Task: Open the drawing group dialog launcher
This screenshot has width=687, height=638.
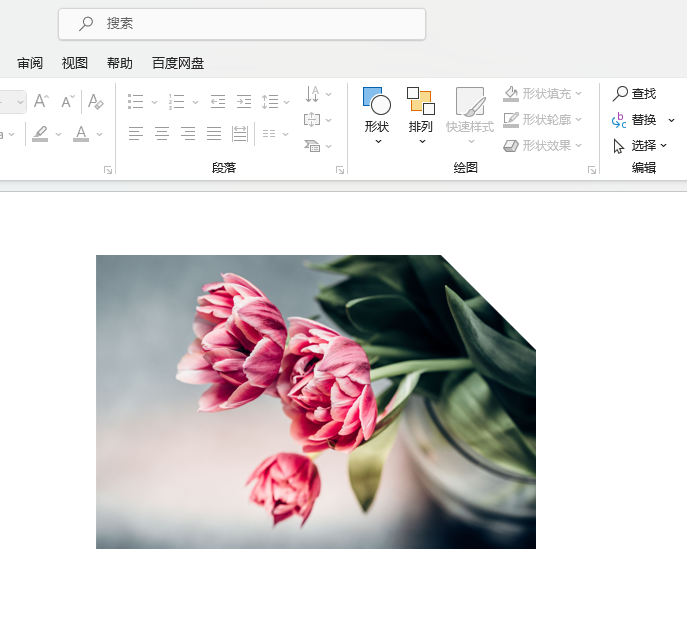Action: [x=592, y=170]
